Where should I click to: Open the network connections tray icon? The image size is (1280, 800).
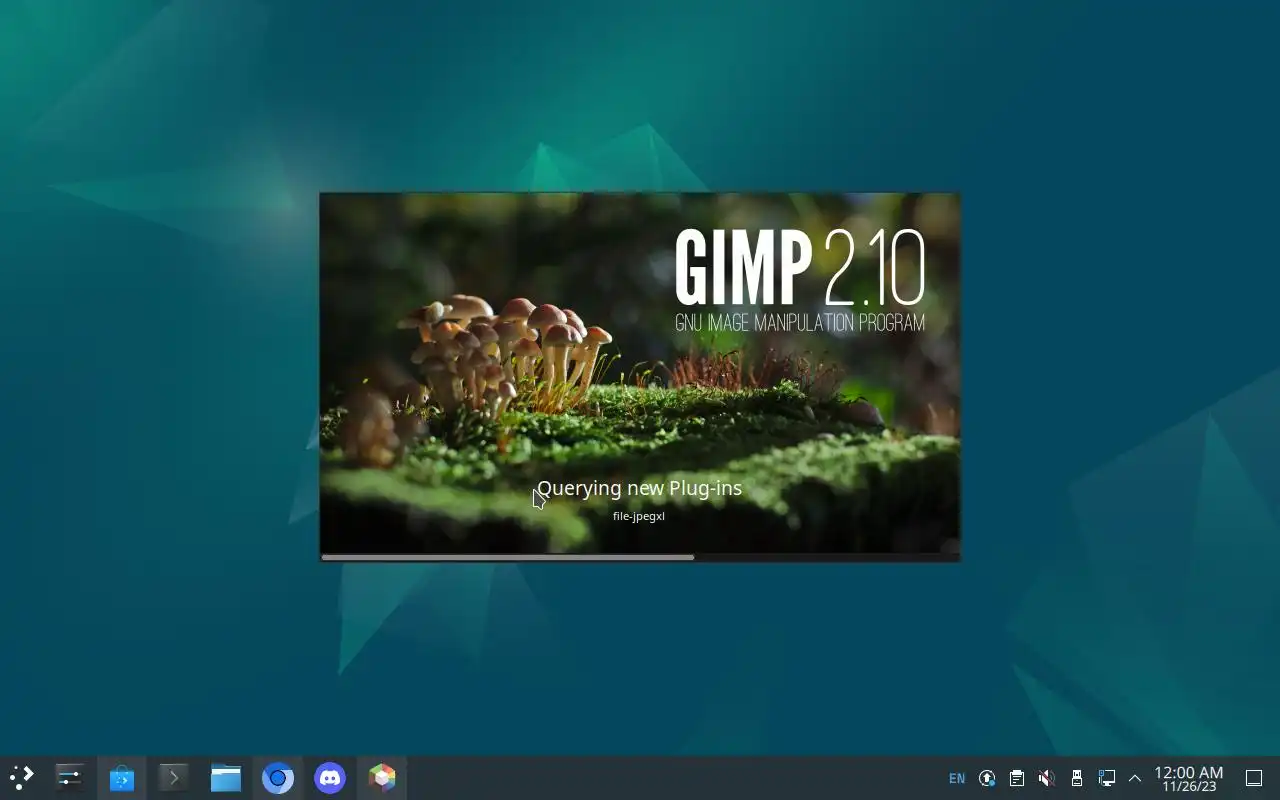[x=1107, y=778]
